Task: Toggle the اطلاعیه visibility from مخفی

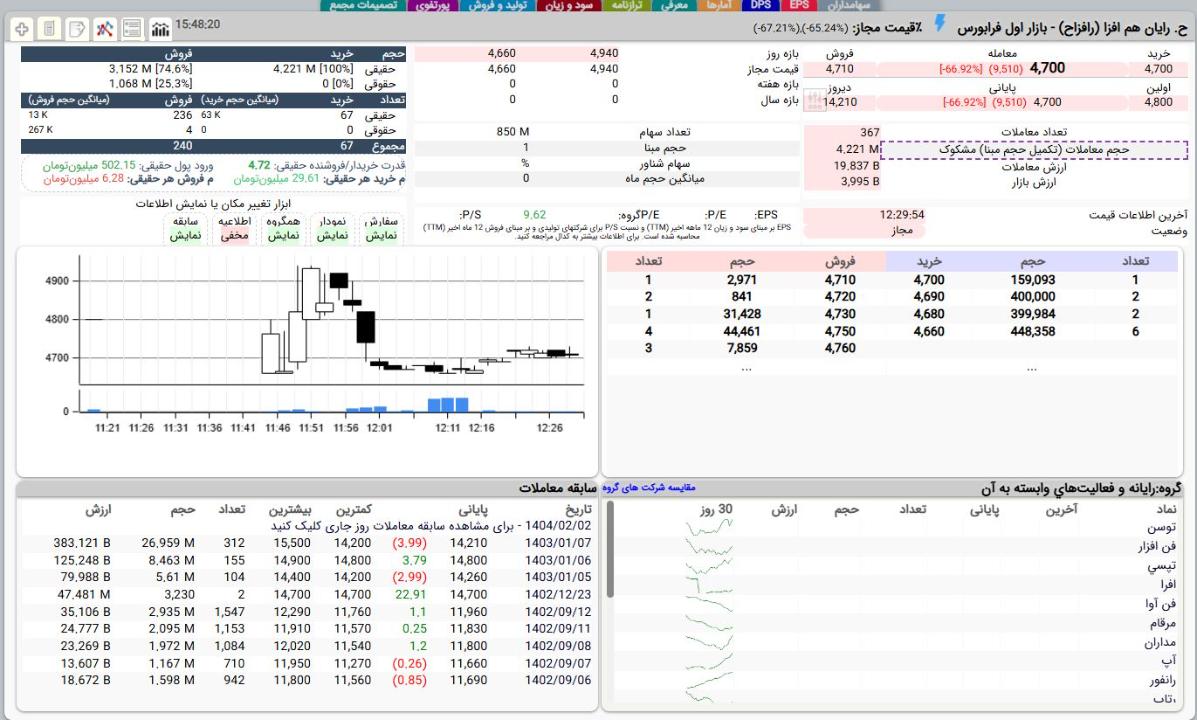Action: pos(234,237)
